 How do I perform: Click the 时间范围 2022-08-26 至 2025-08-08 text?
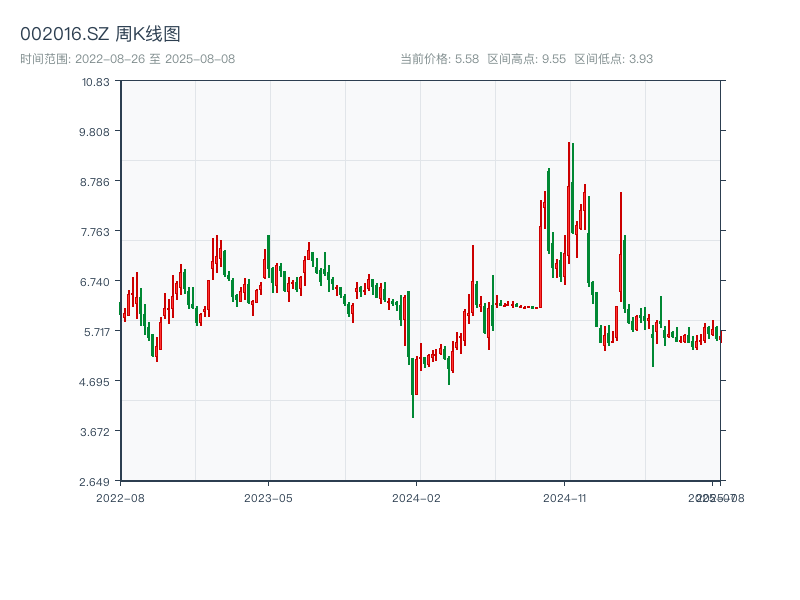[x=128, y=59]
